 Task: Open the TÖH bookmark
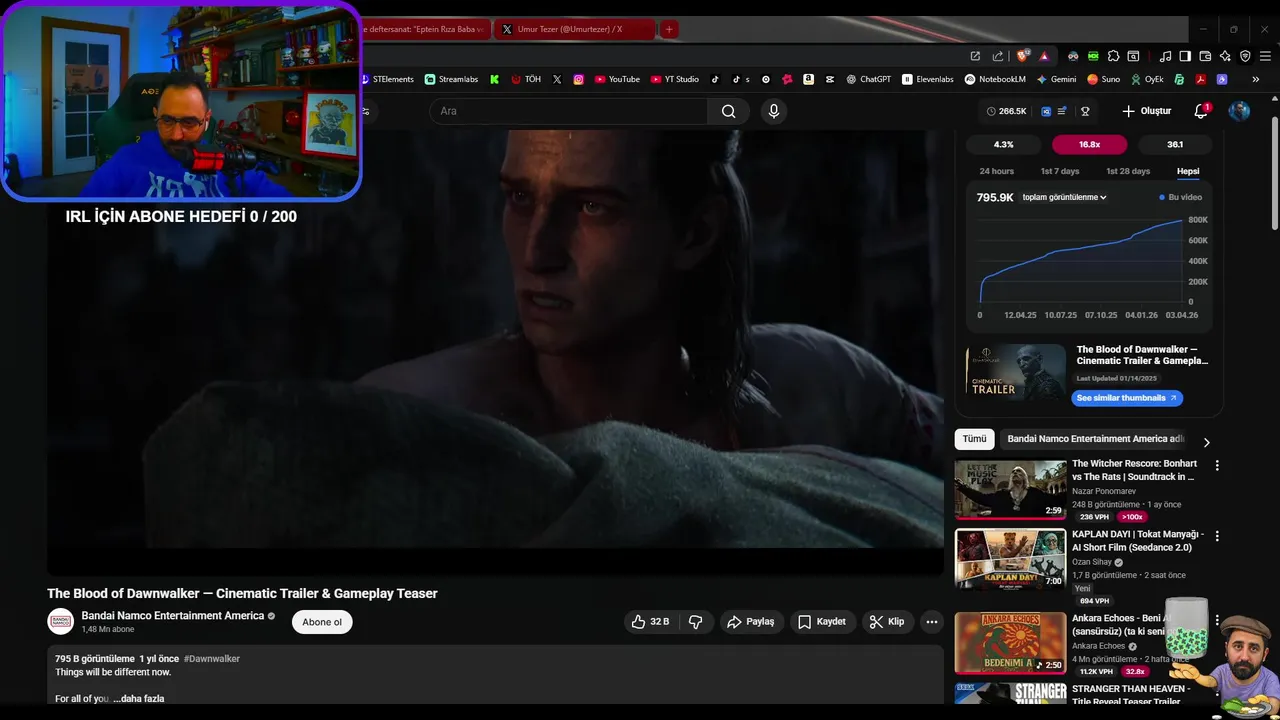(x=526, y=79)
